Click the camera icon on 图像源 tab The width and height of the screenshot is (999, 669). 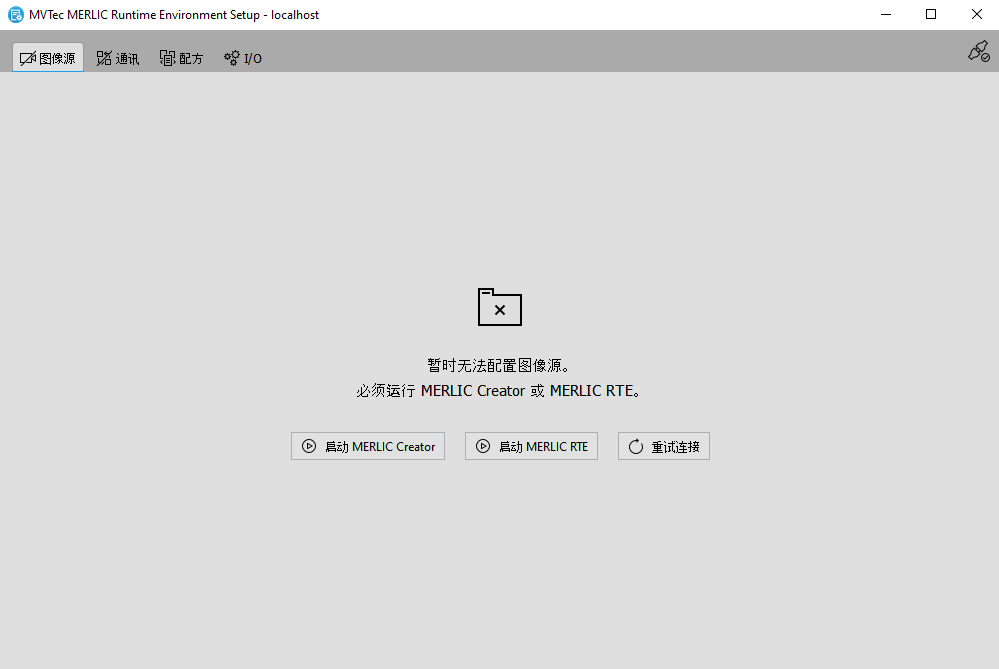[28, 58]
